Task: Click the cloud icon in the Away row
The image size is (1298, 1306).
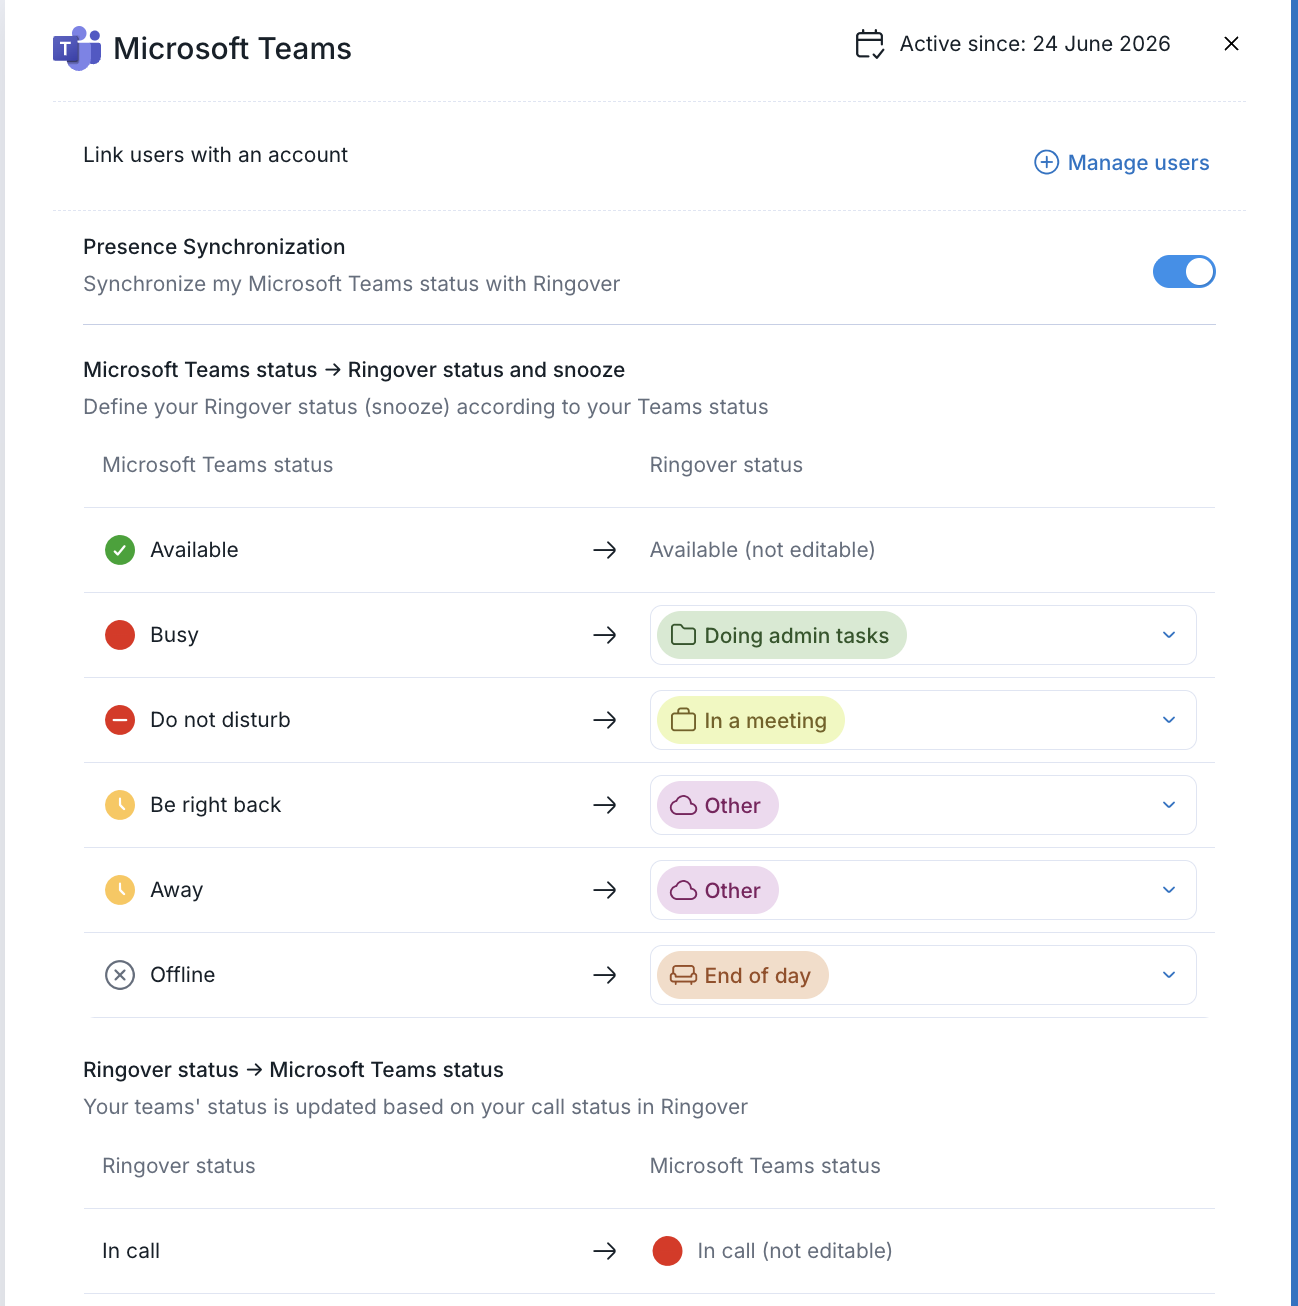Action: [x=684, y=890]
